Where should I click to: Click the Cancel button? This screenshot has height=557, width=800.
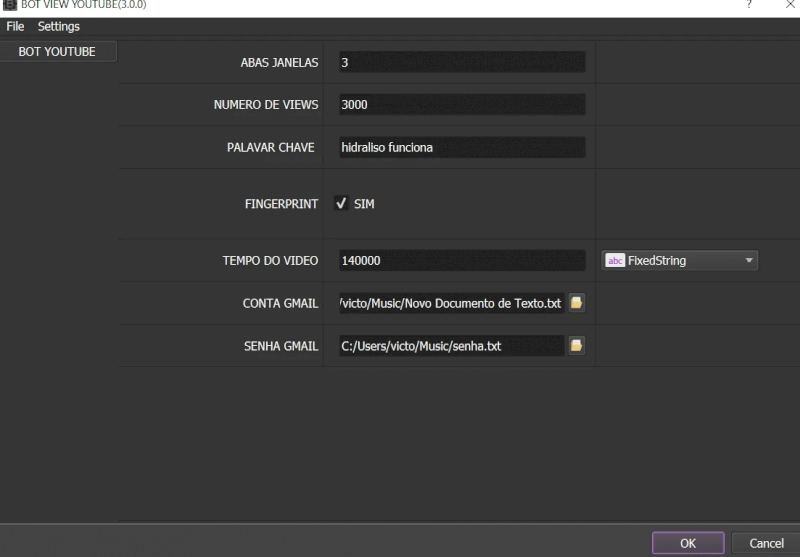[766, 543]
